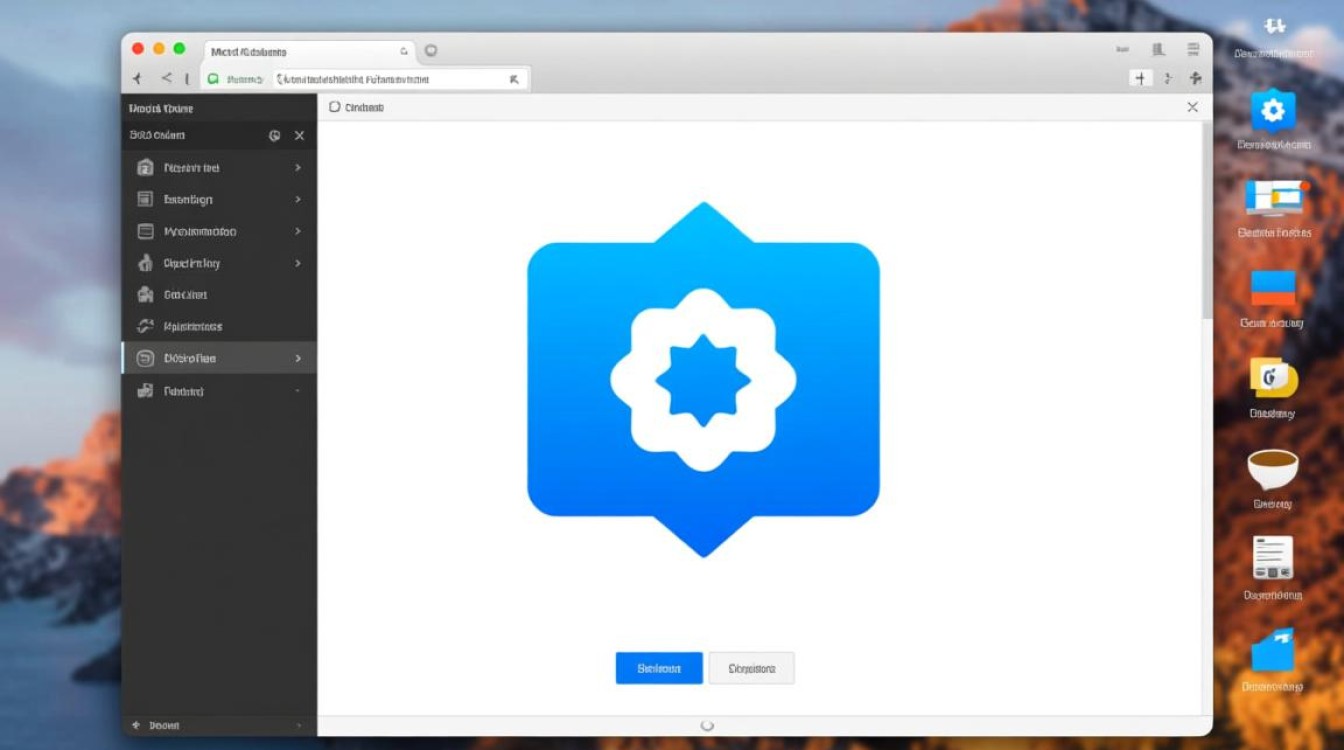Open the blue gear app on the desktop
Image resolution: width=1344 pixels, height=750 pixels.
[x=1272, y=111]
